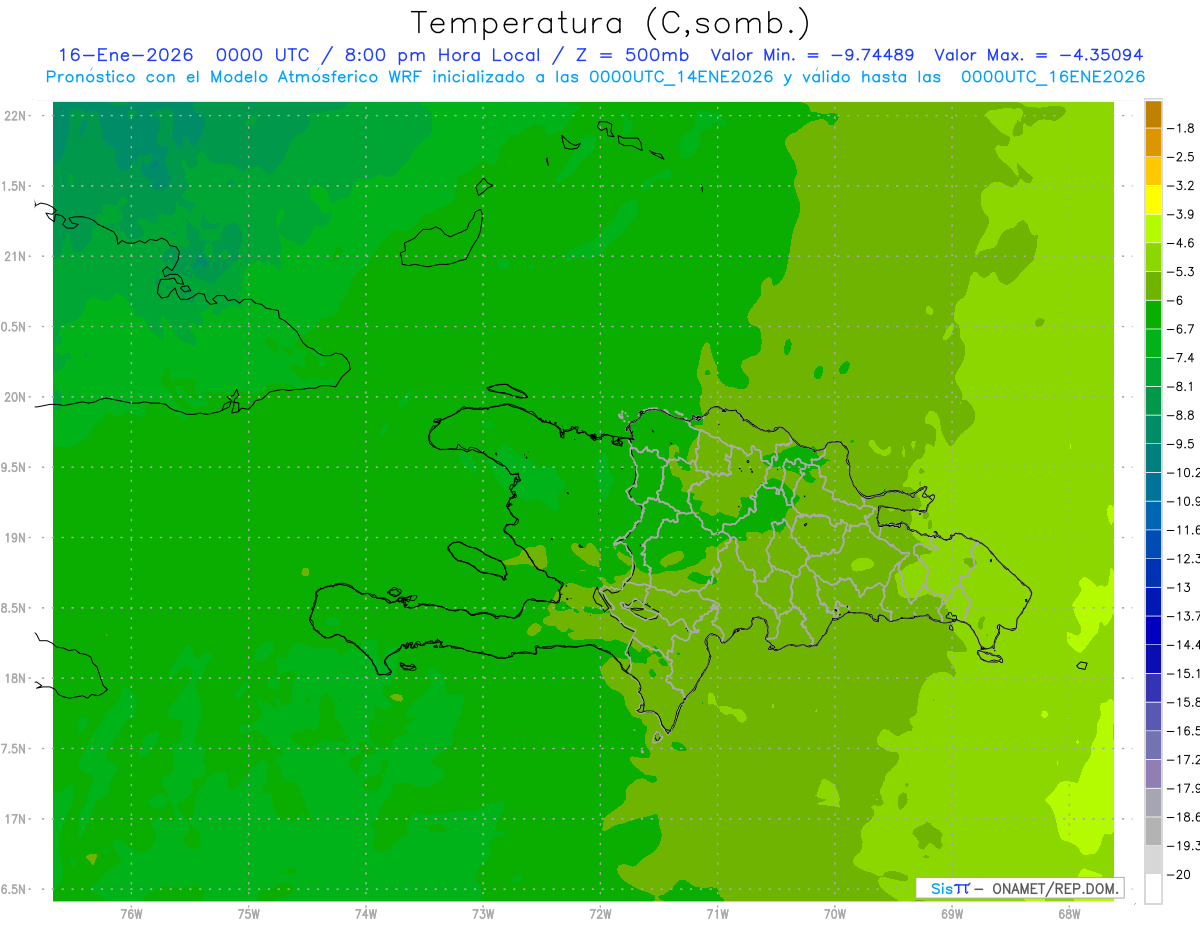Click the '20N' latitude label
This screenshot has width=1200, height=927.
(15, 397)
